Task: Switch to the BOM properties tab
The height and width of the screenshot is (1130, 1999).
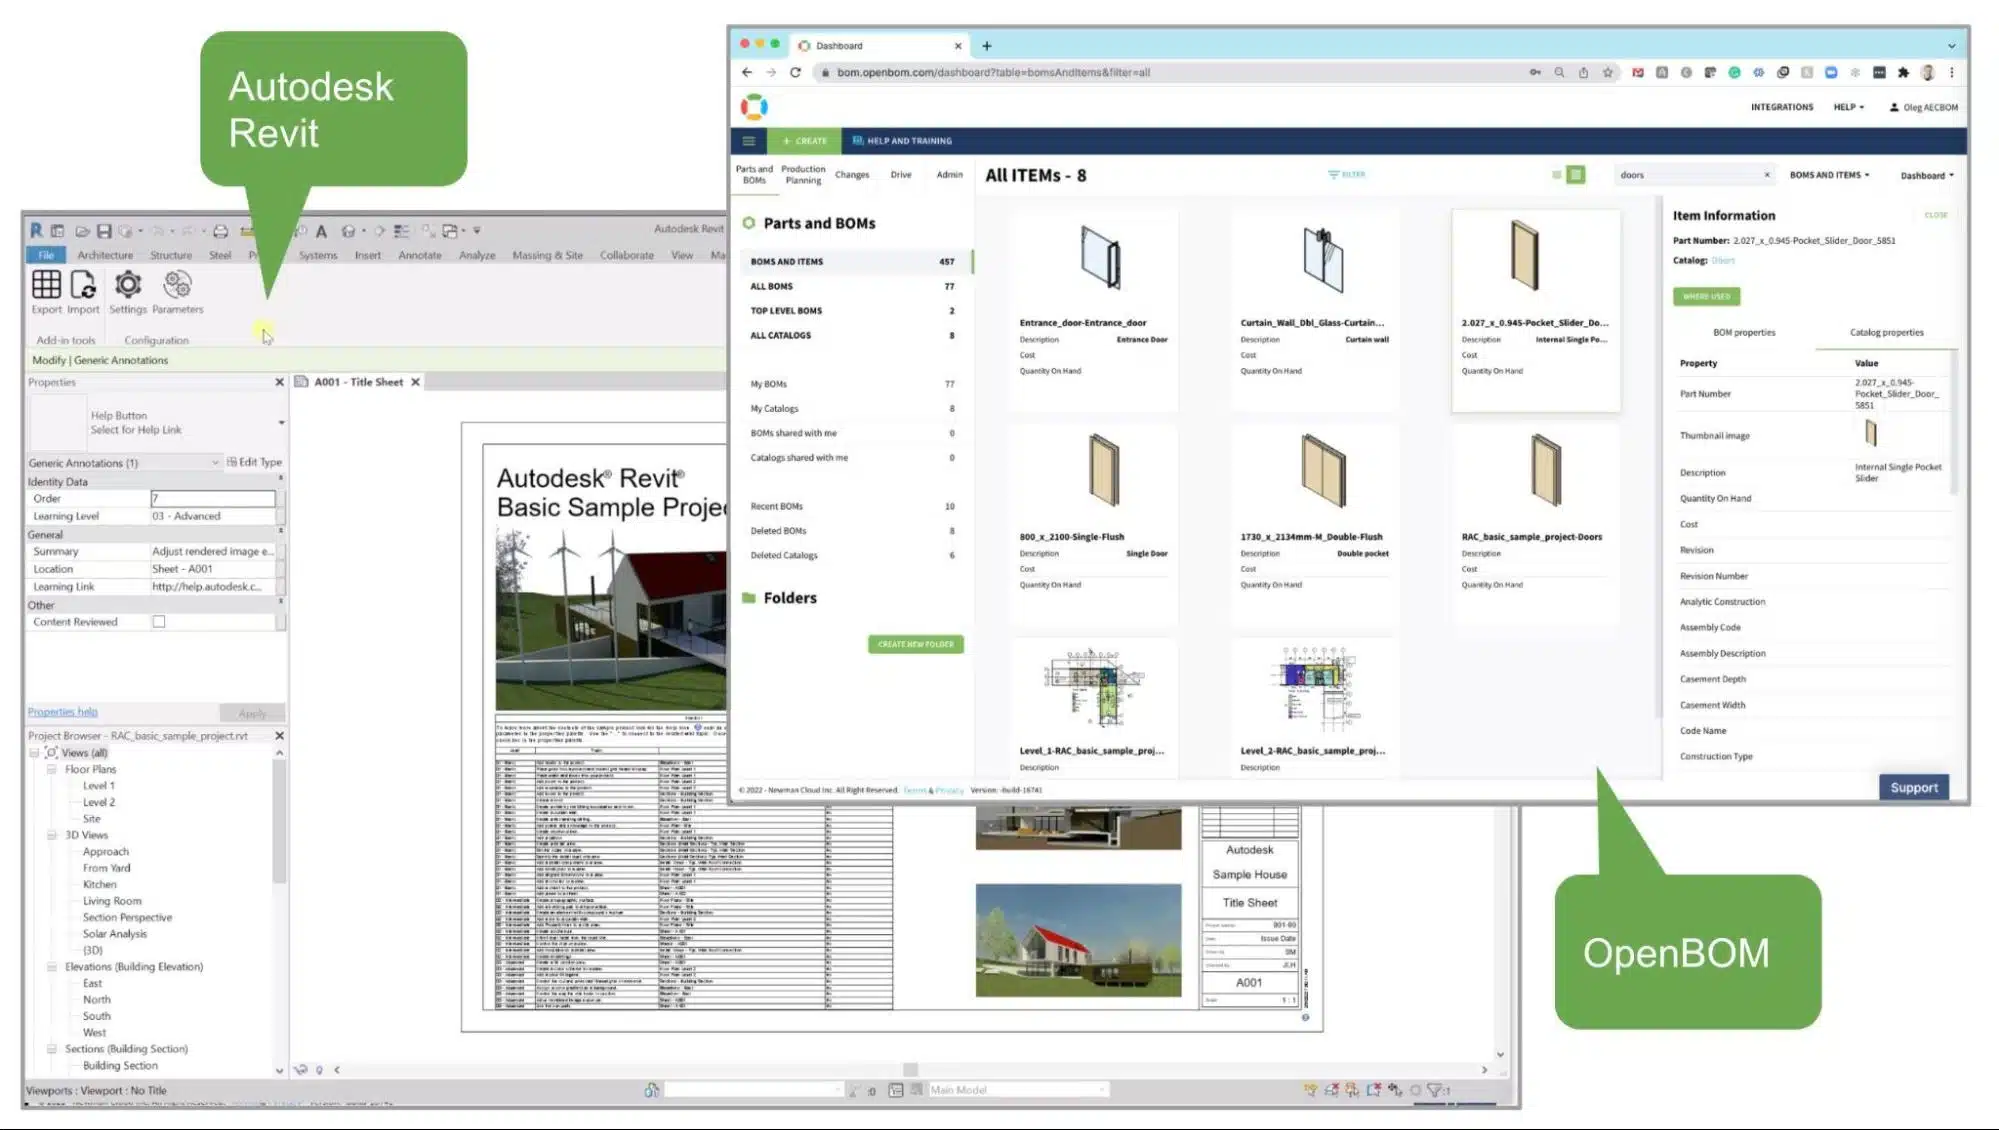Action: tap(1744, 333)
